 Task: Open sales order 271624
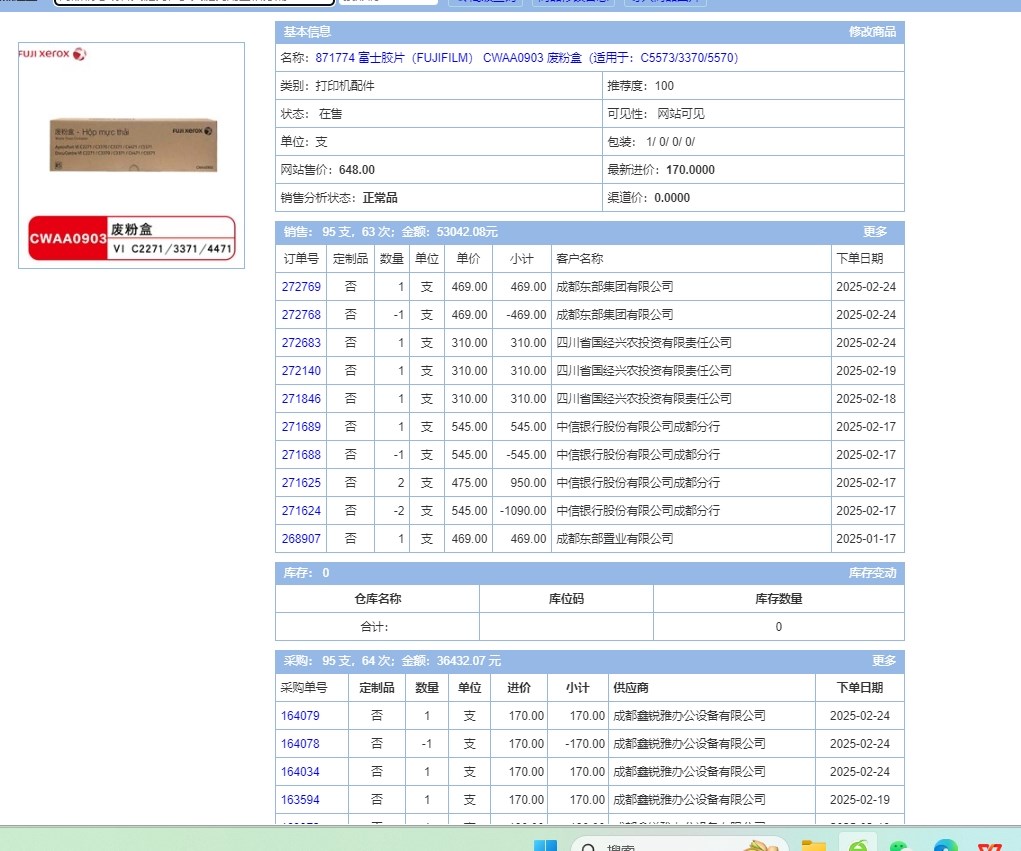[x=301, y=510]
